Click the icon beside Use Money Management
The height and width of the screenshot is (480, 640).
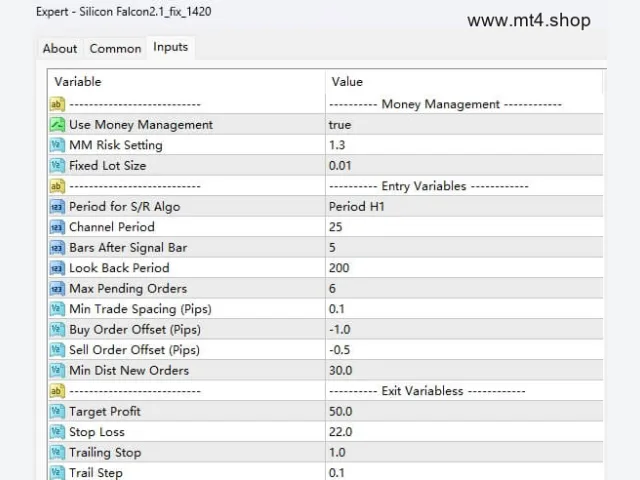coord(57,124)
